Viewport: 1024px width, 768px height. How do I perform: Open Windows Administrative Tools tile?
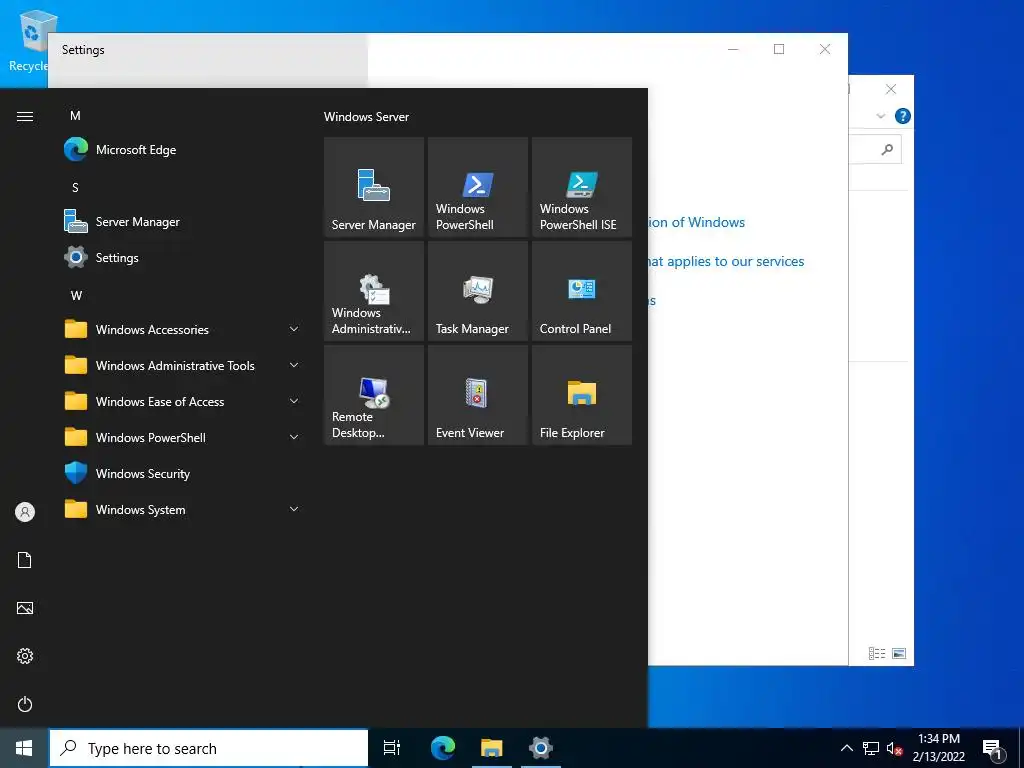point(374,291)
